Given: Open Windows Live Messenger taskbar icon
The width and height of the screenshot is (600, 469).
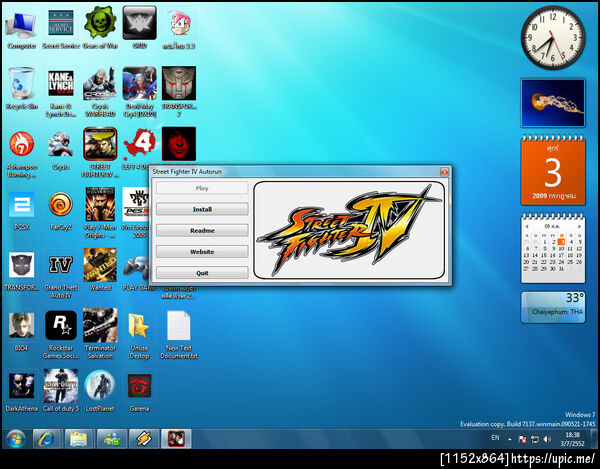Looking at the screenshot, I should (111, 439).
